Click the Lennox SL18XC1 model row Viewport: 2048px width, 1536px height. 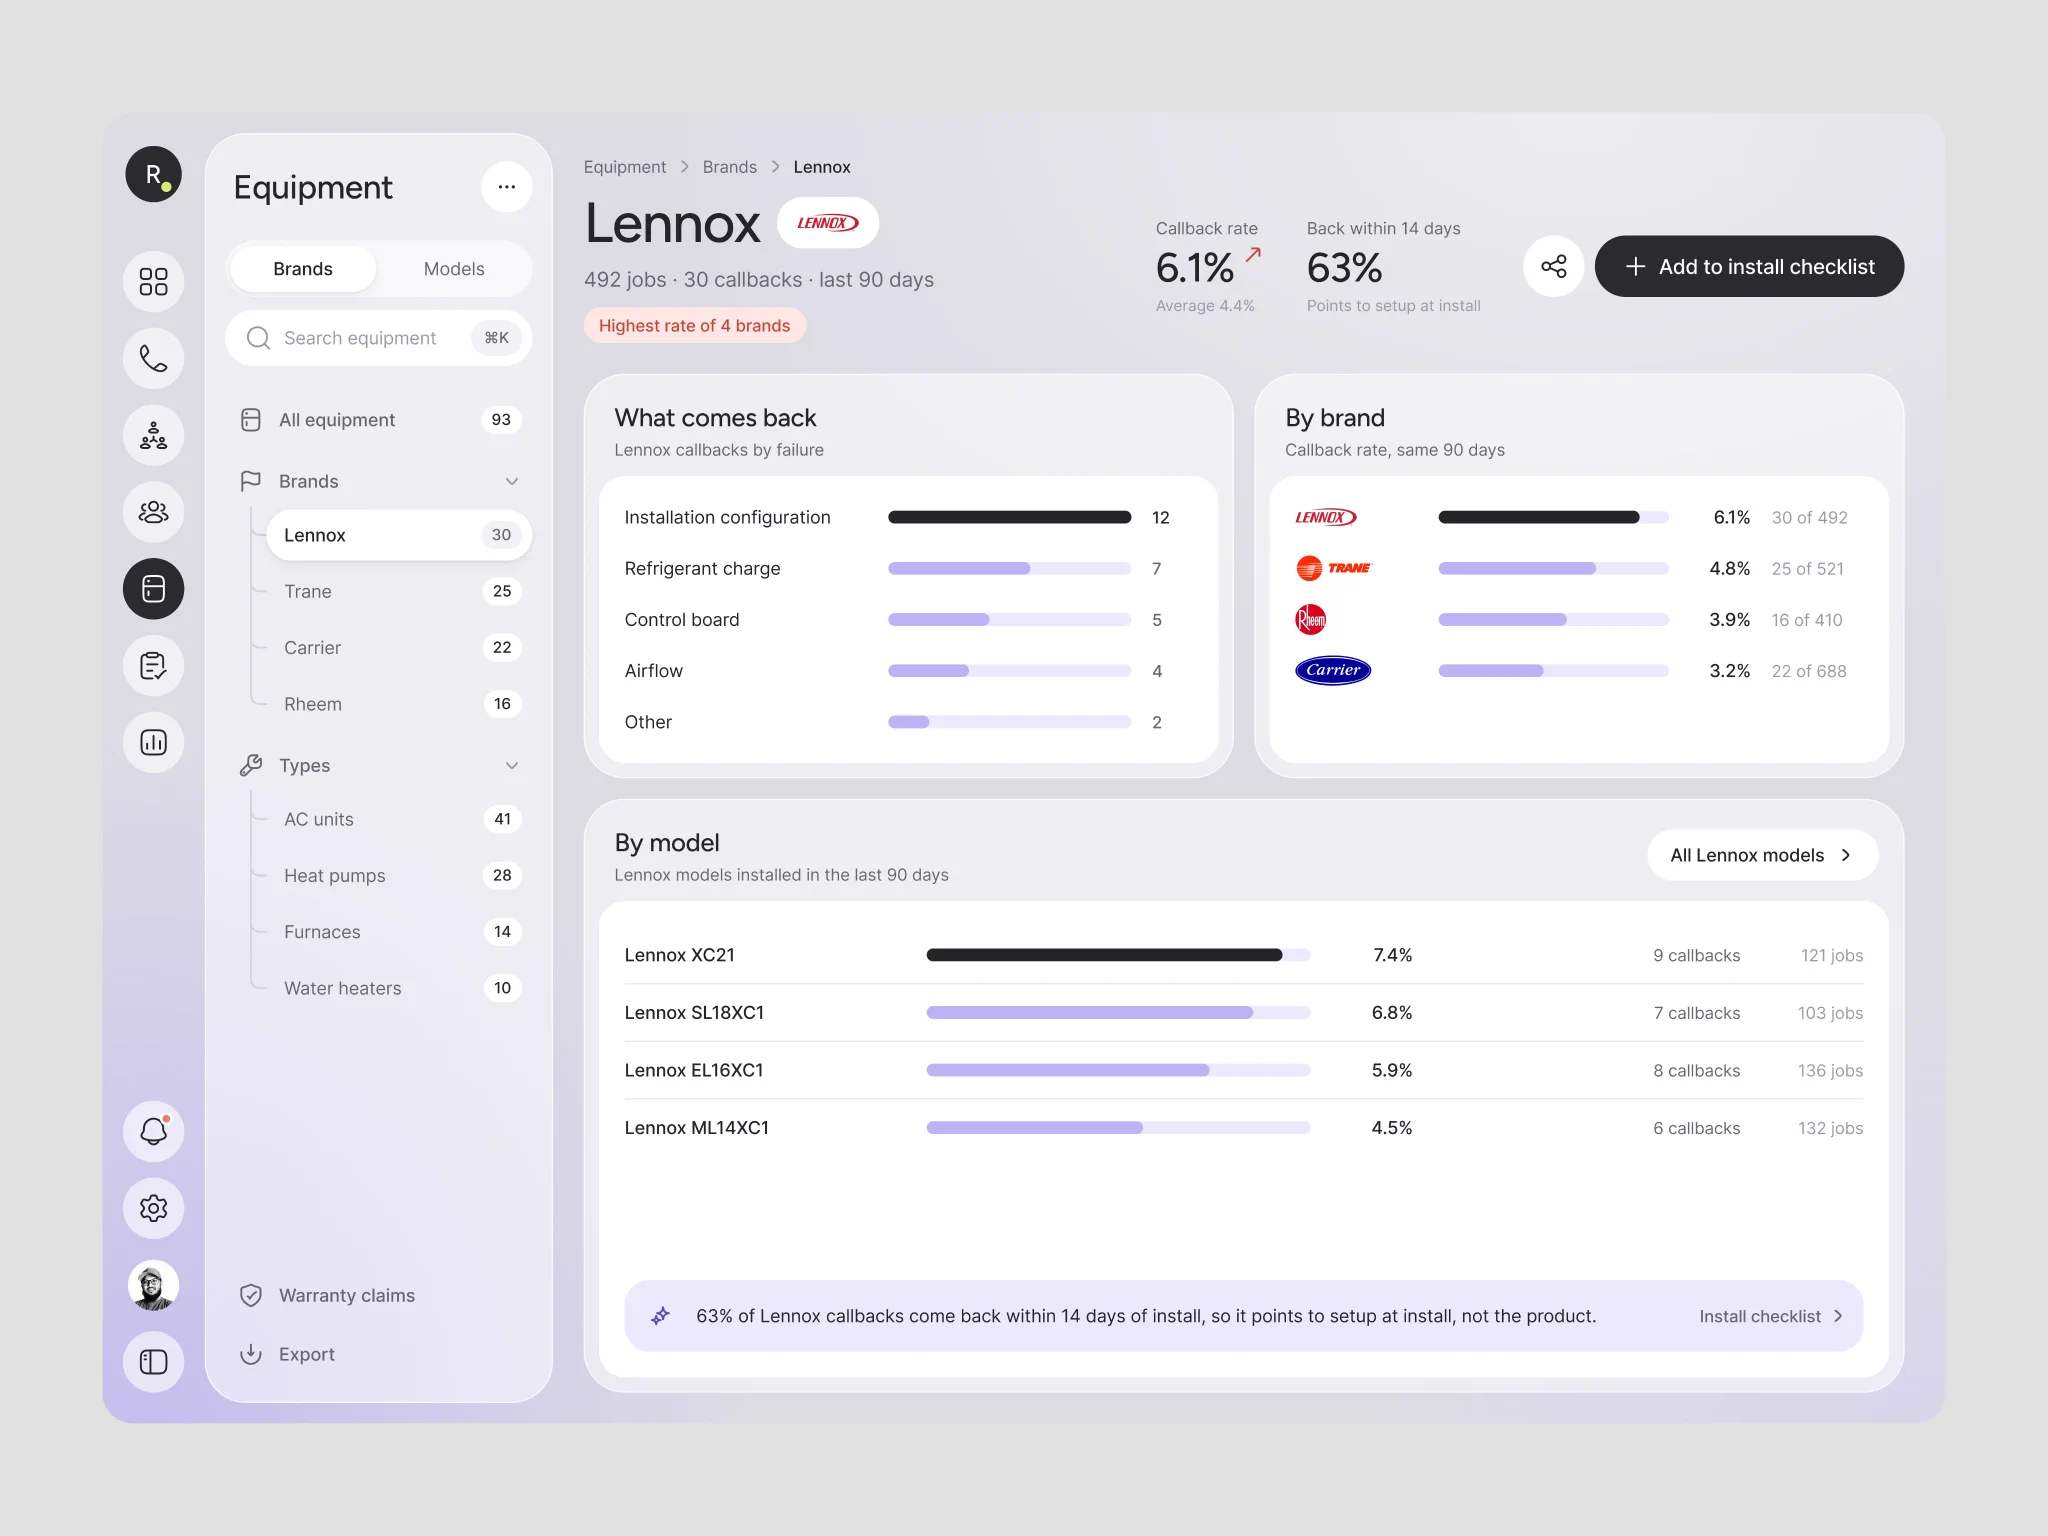(x=1243, y=1013)
